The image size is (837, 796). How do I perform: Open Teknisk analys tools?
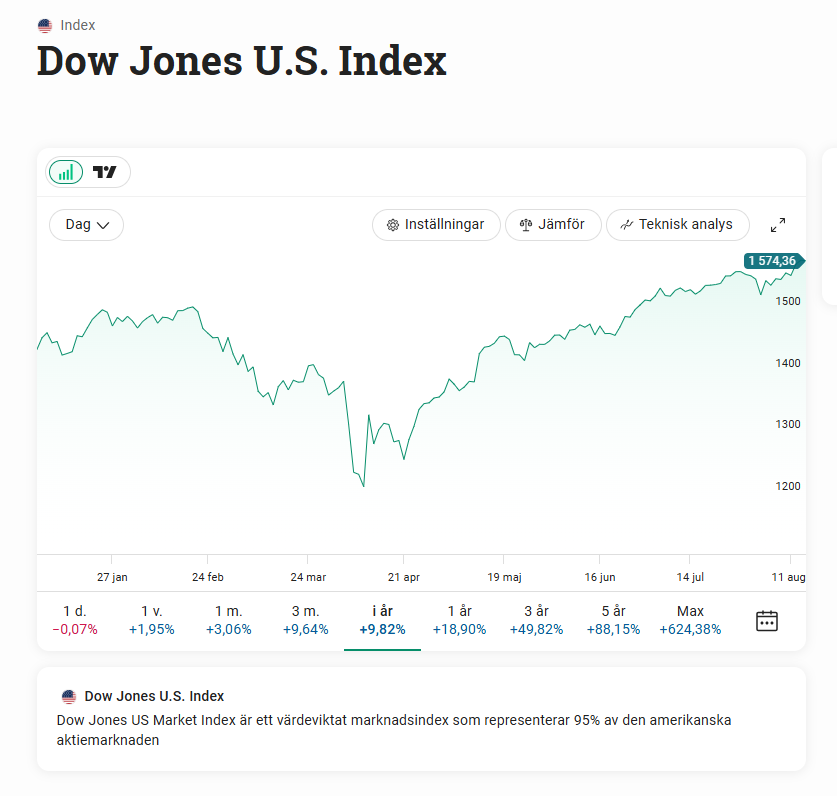[x=676, y=225]
